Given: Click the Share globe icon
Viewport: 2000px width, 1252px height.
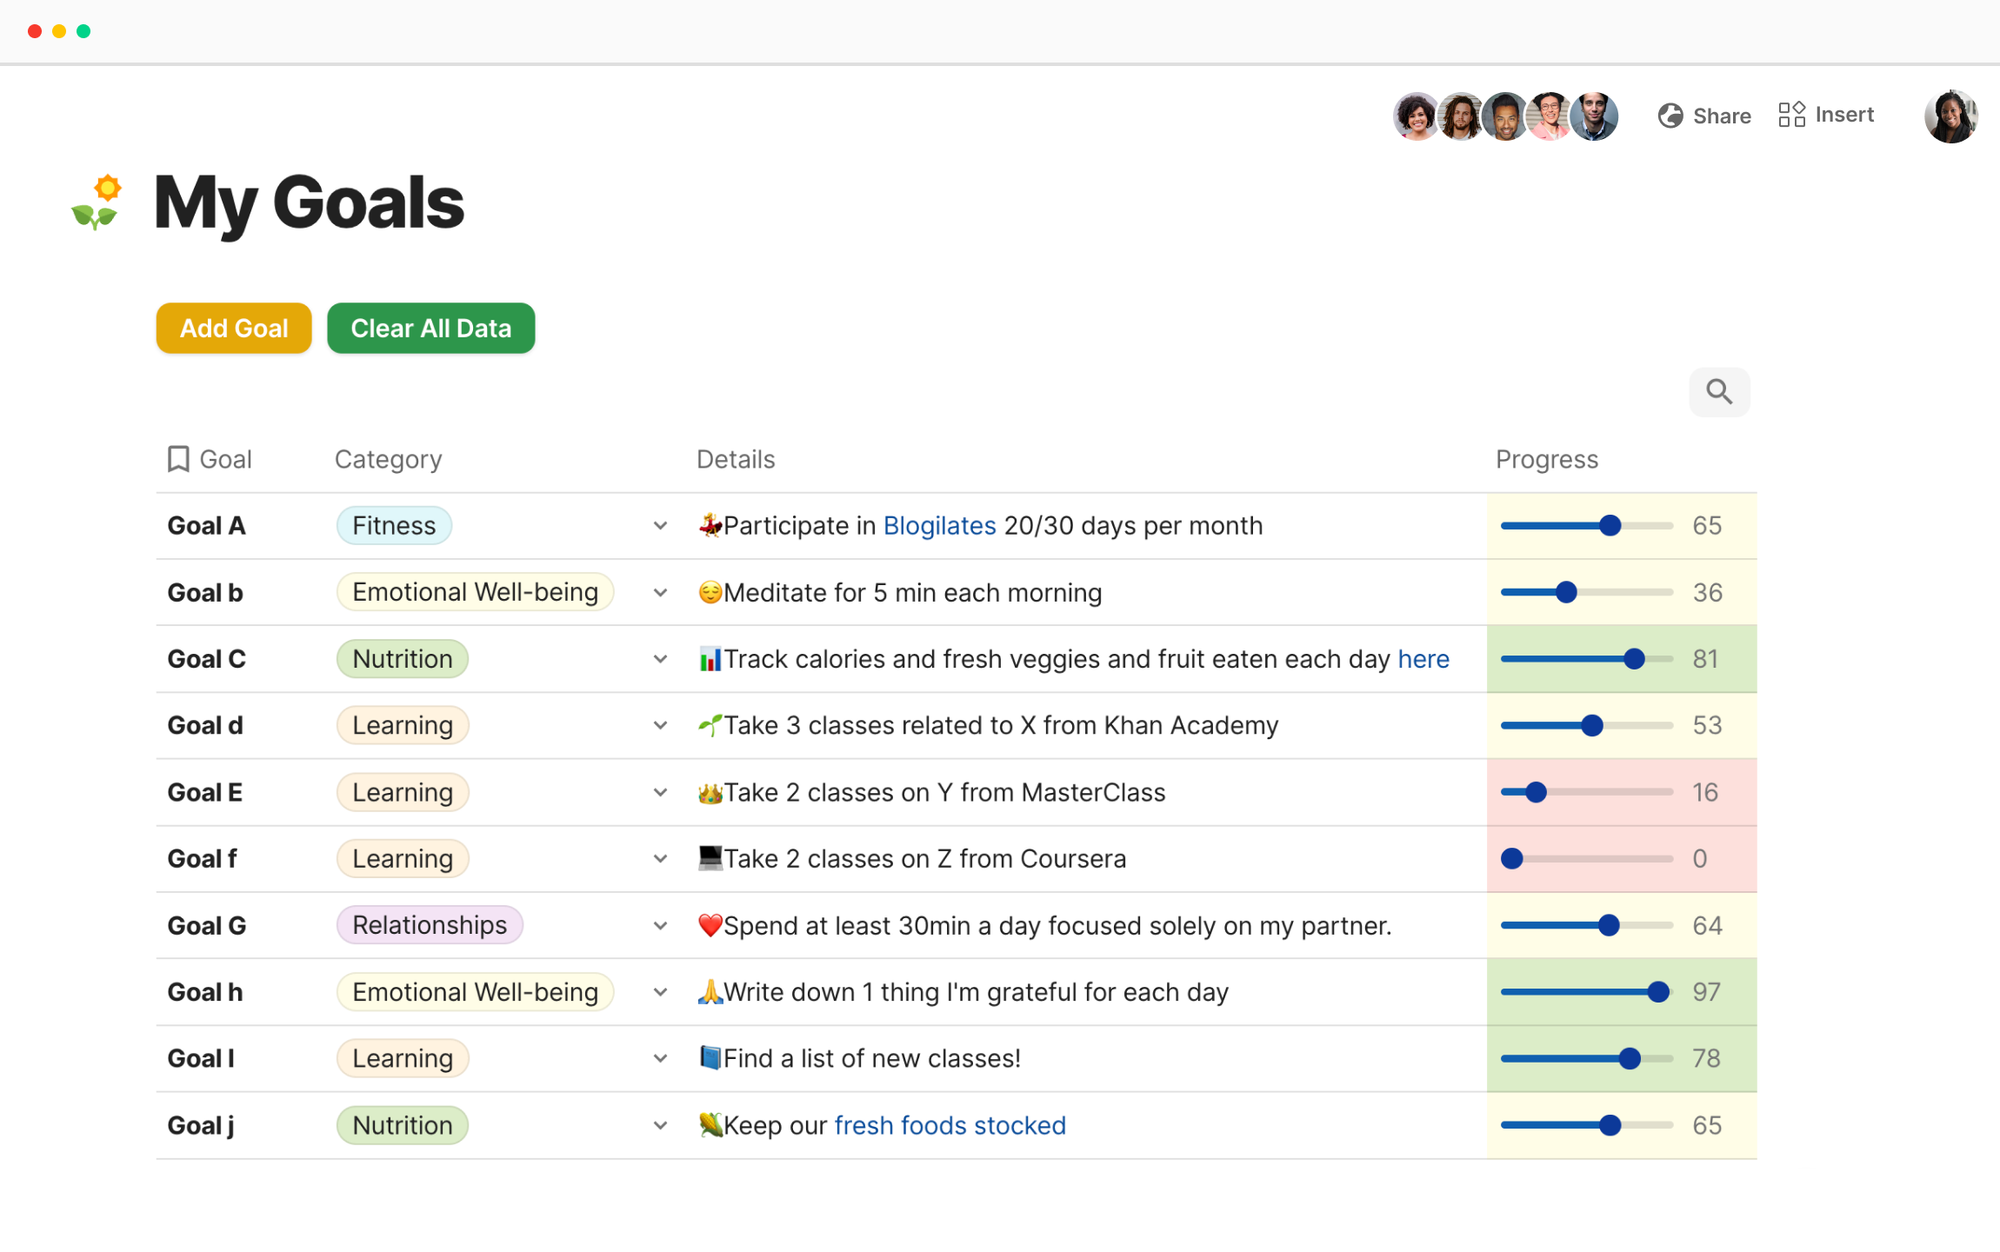Looking at the screenshot, I should point(1670,116).
